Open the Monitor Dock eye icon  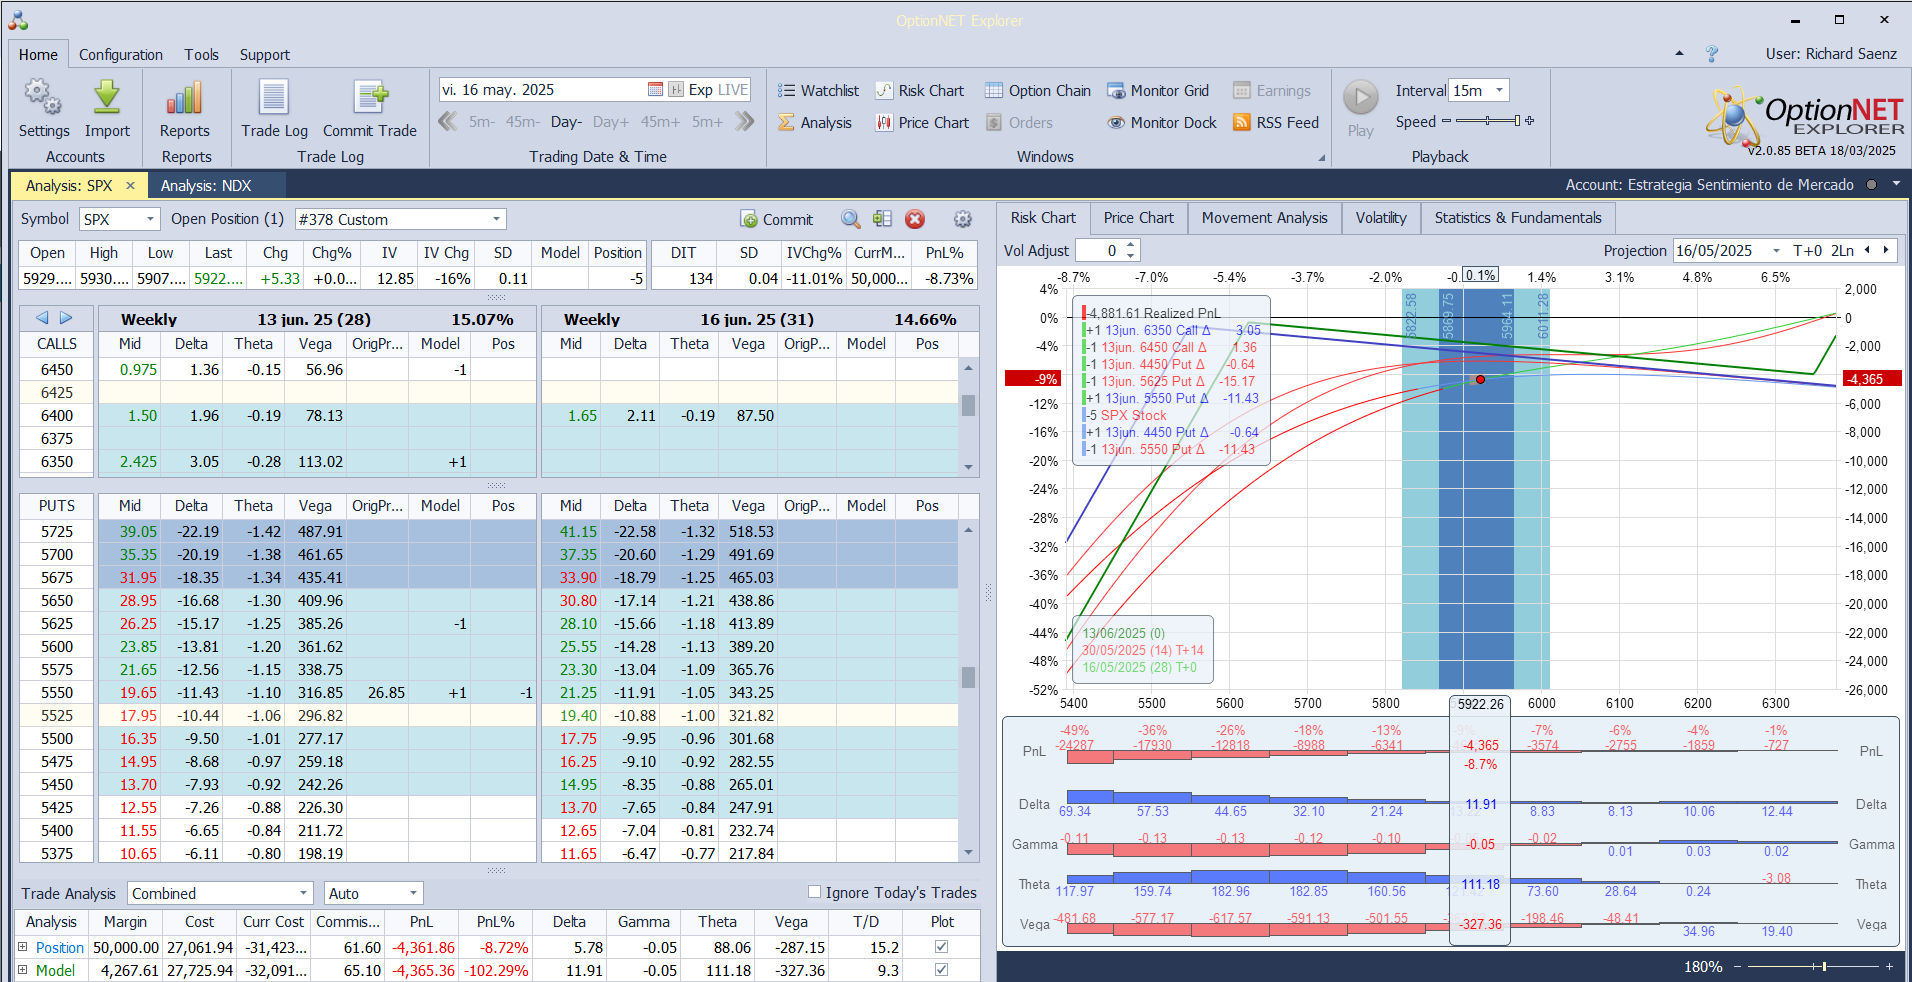coord(1116,123)
